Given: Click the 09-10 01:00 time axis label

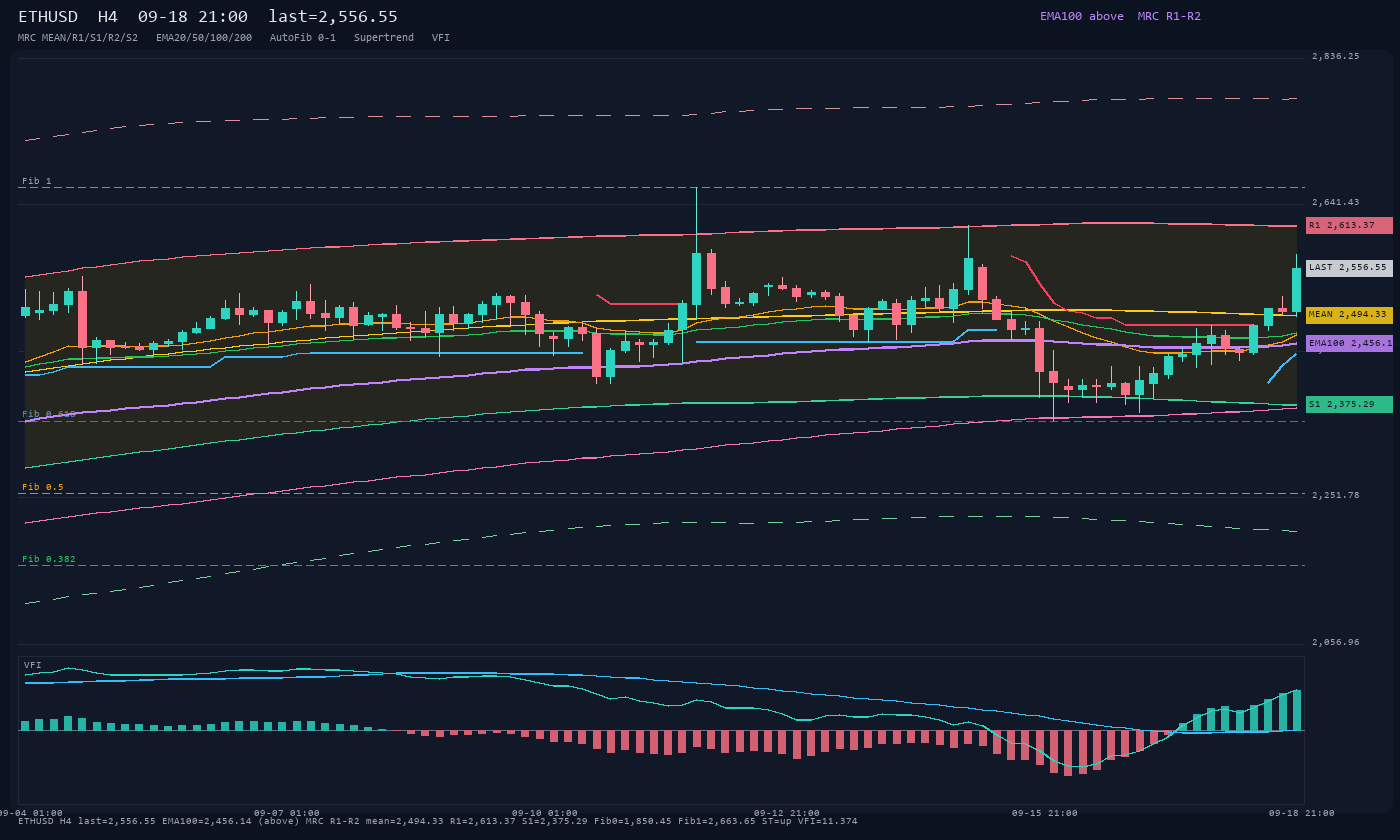Looking at the screenshot, I should [x=545, y=813].
